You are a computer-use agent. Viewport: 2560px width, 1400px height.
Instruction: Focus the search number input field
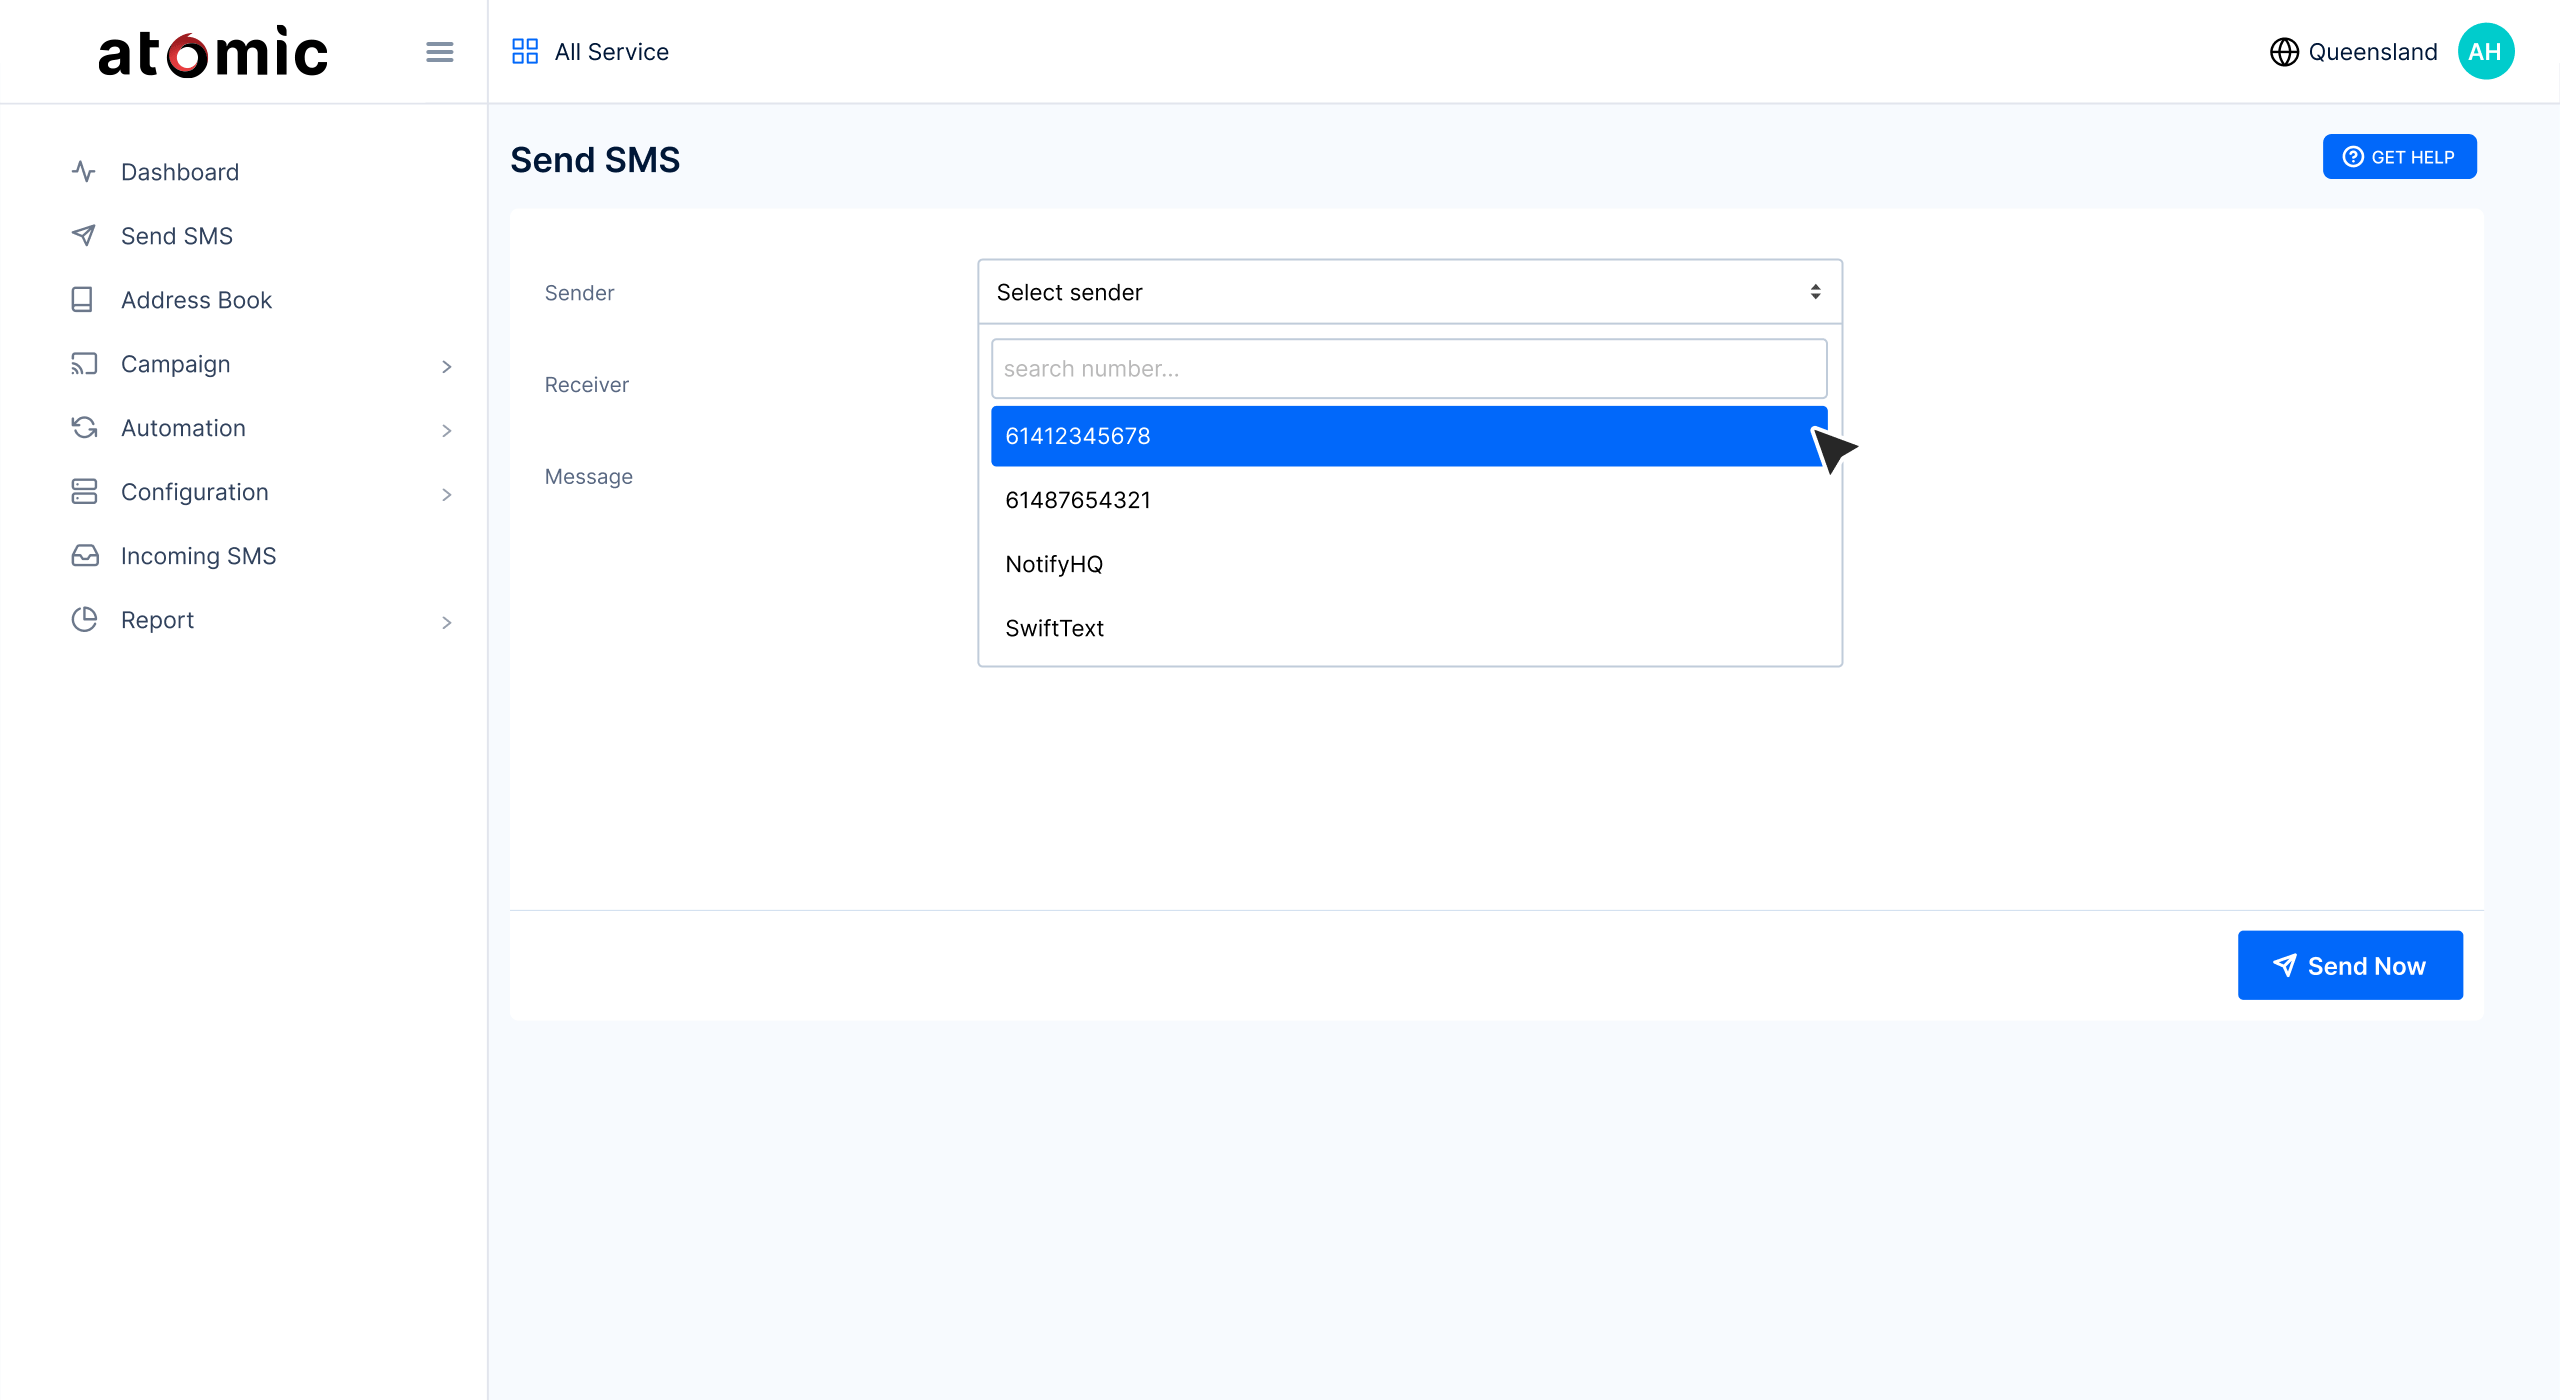point(1408,369)
